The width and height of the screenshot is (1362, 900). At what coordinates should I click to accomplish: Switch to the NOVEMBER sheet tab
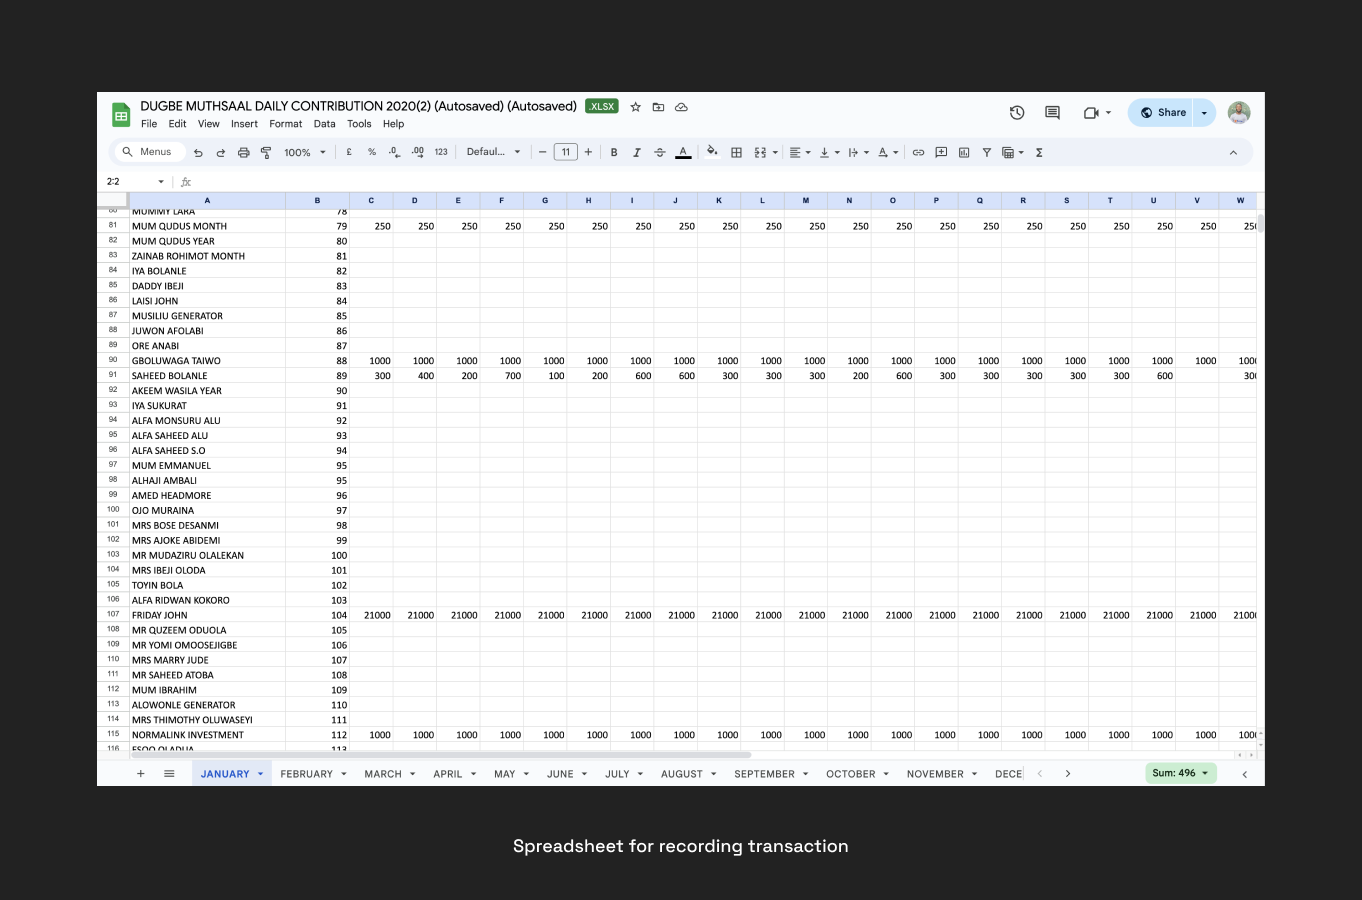tap(942, 774)
